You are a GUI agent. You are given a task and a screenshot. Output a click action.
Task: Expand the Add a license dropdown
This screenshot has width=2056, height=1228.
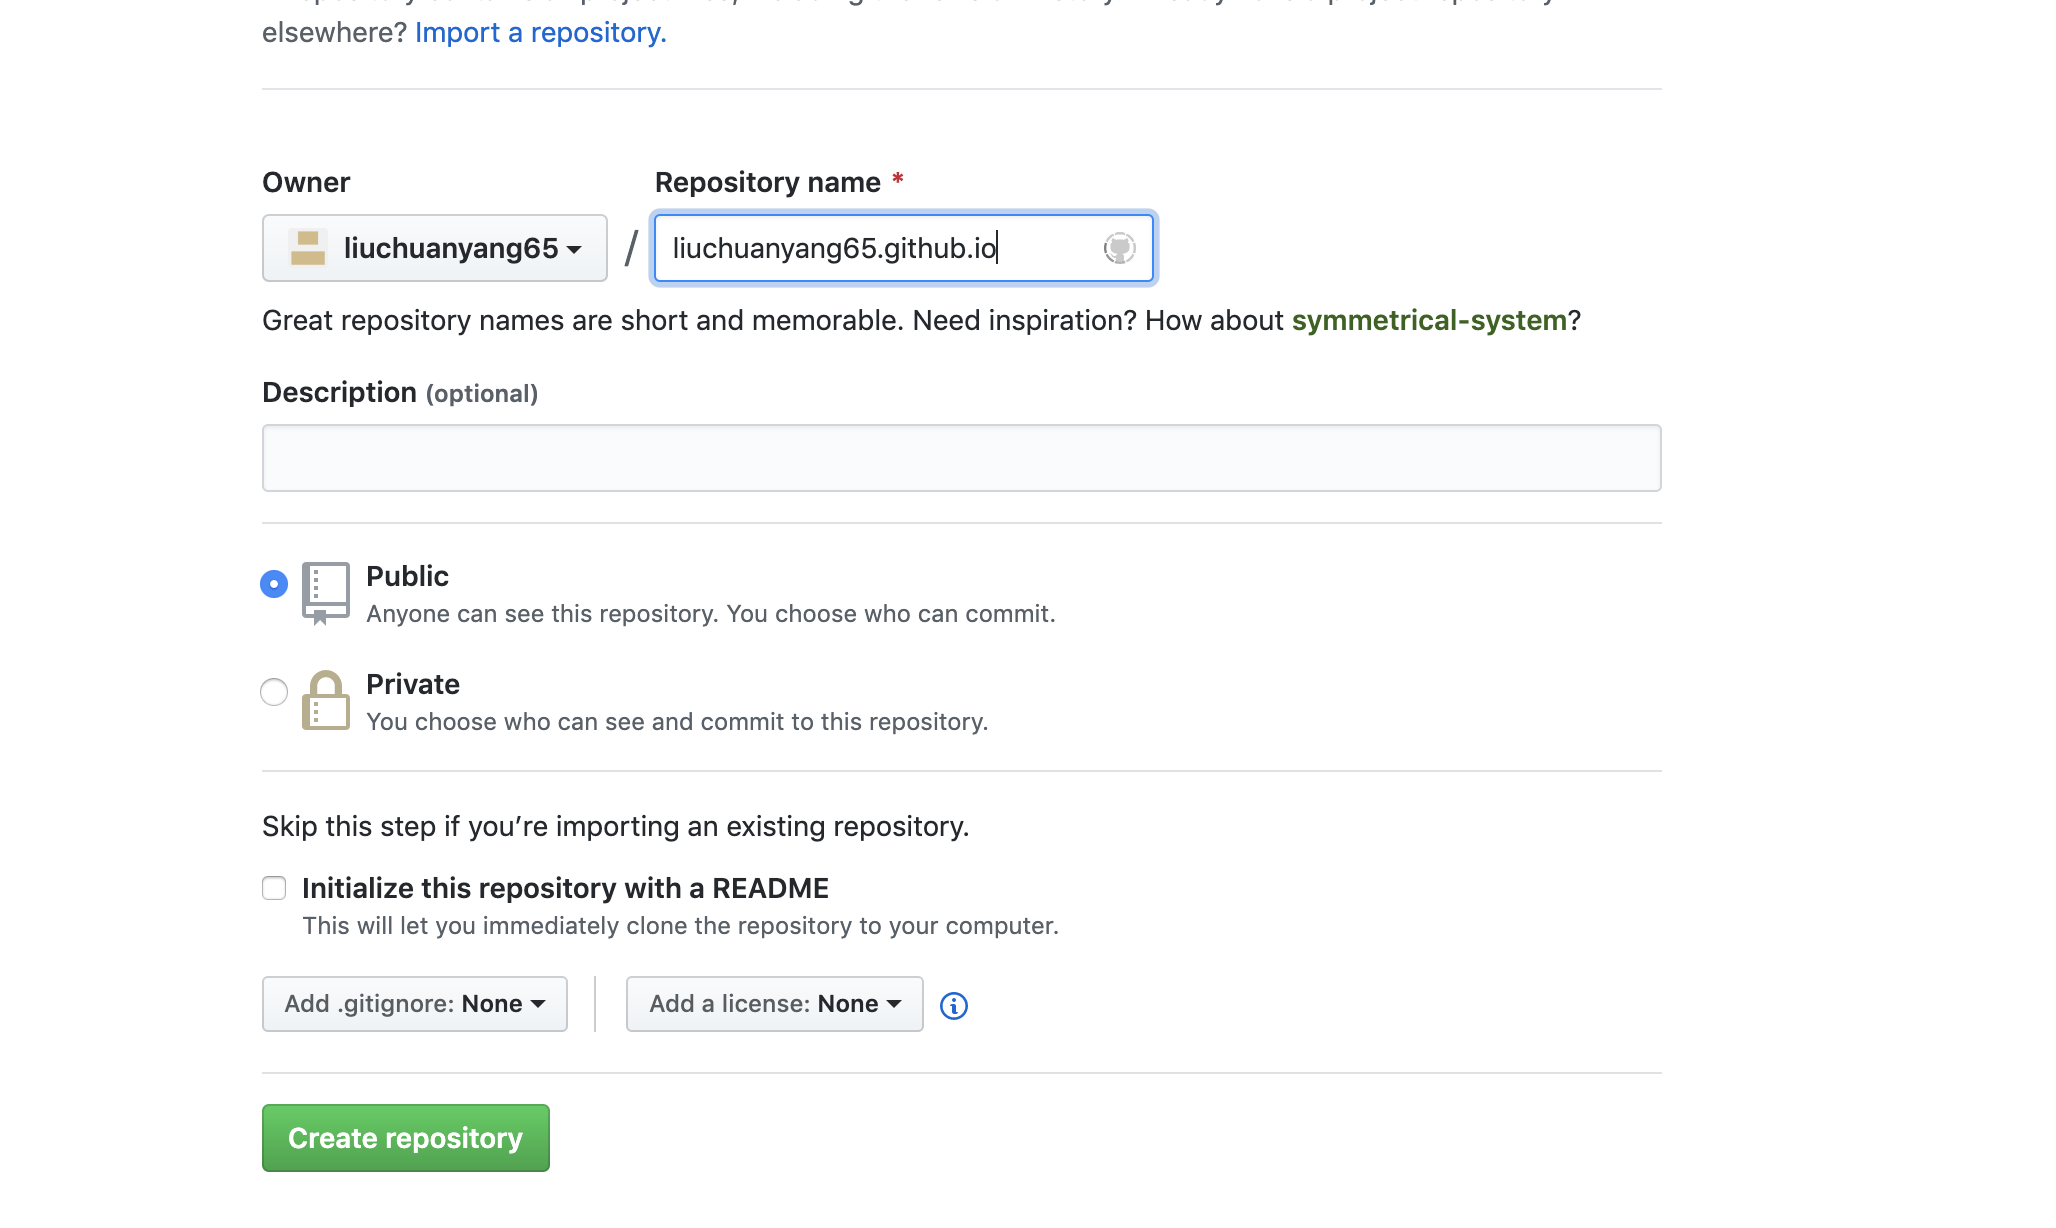(x=775, y=1004)
